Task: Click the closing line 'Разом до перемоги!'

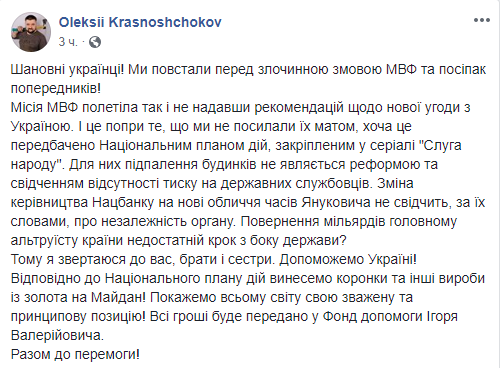Action: coord(75,354)
